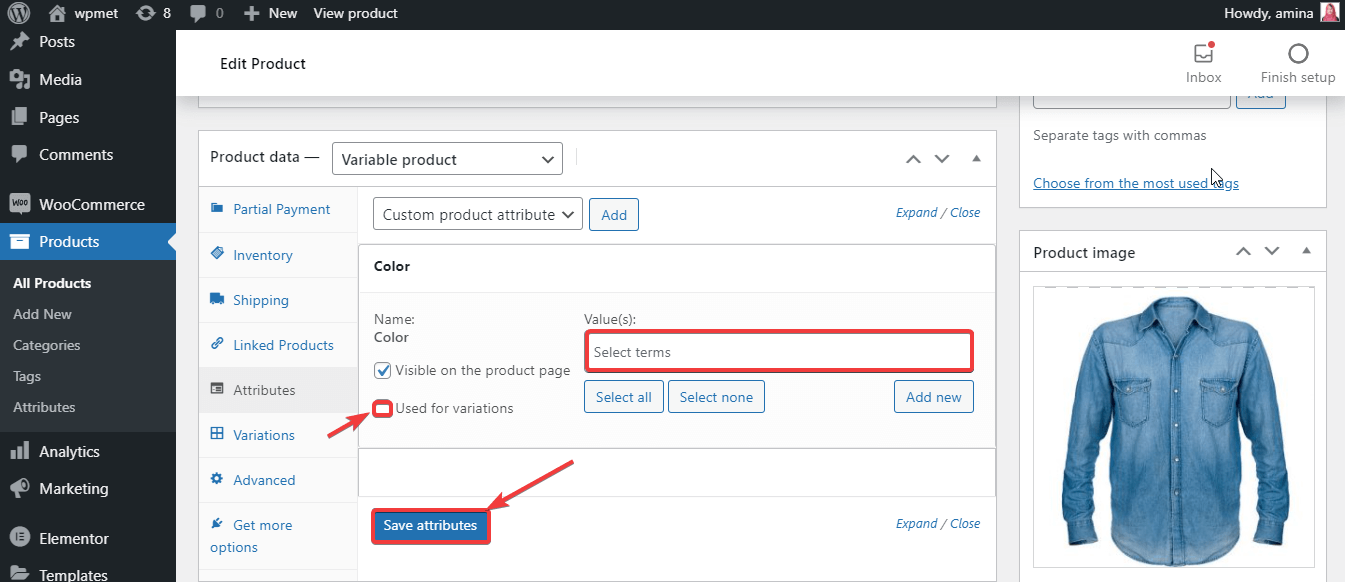This screenshot has width=1345, height=582.
Task: Open the Custom product attribute dropdown
Action: [477, 214]
